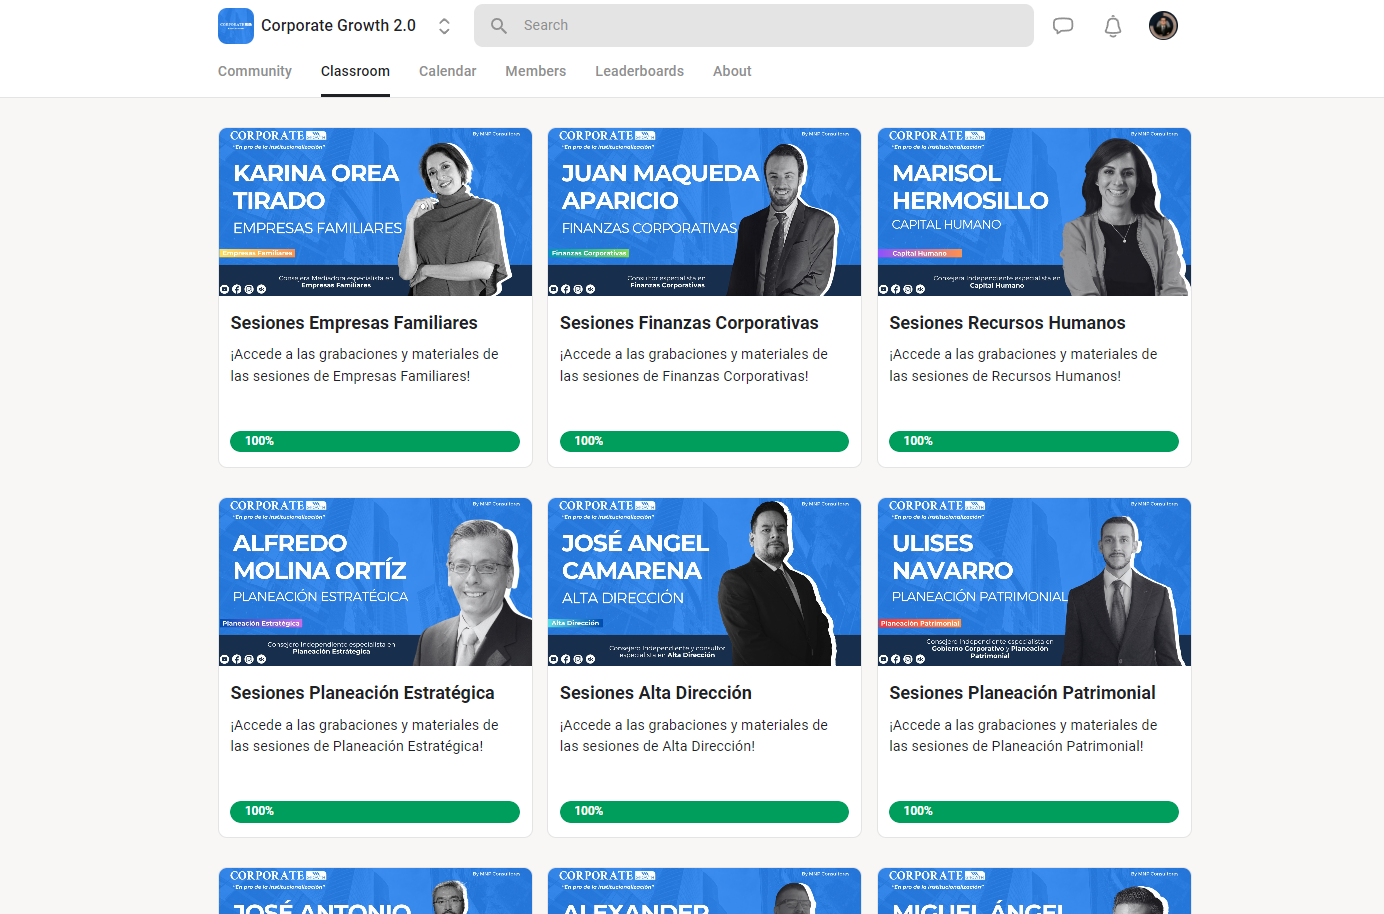
Task: Focus the Search input field
Action: [x=754, y=26]
